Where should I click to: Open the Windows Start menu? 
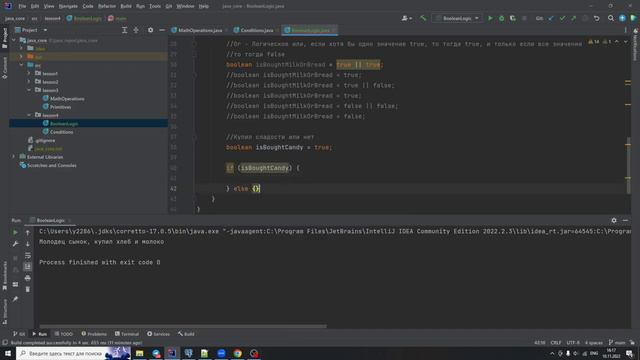[x=8, y=353]
